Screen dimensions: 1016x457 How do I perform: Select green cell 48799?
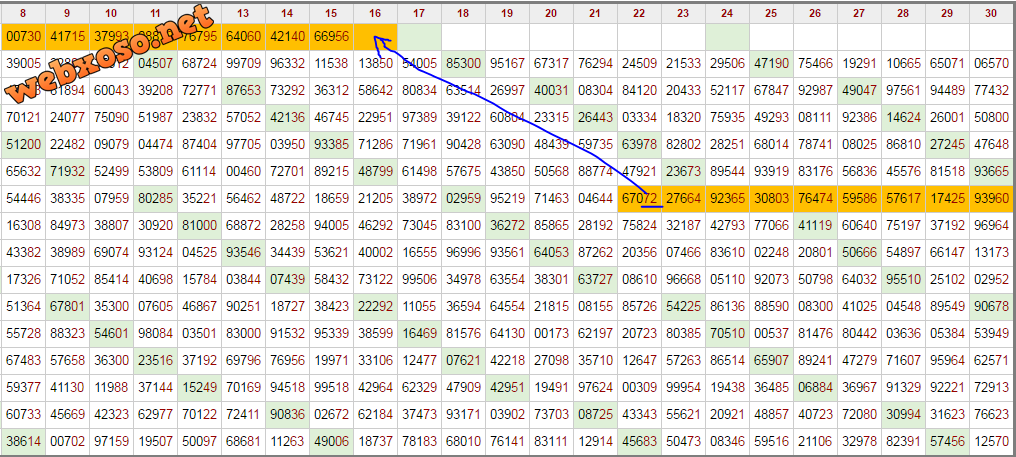(375, 172)
